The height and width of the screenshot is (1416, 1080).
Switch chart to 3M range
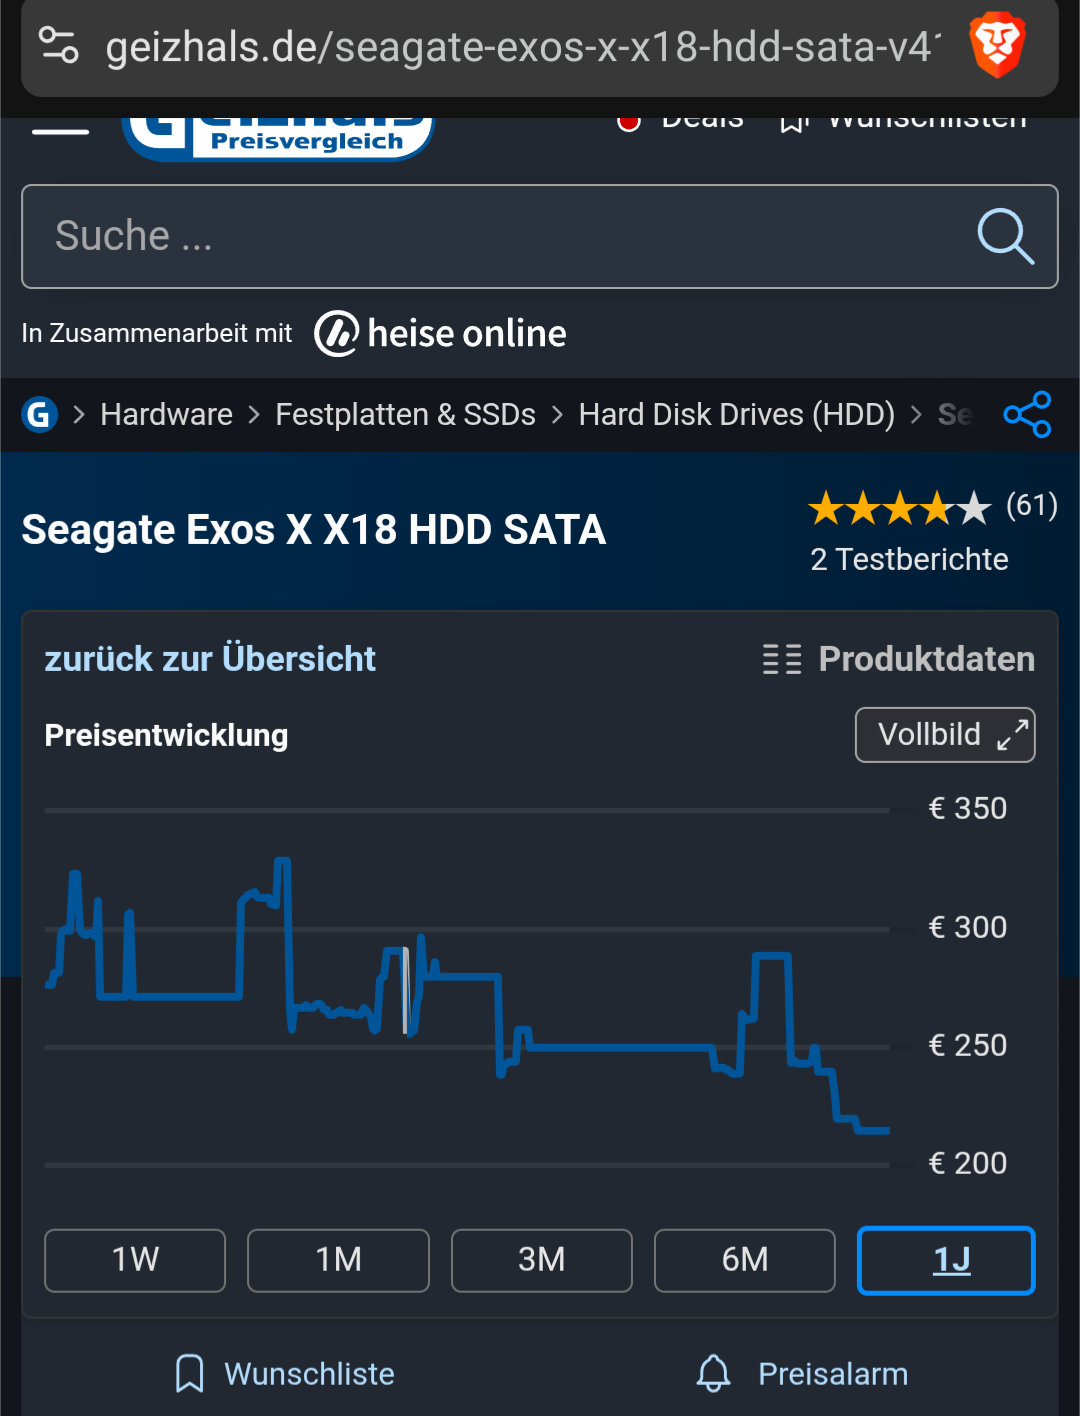541,1260
